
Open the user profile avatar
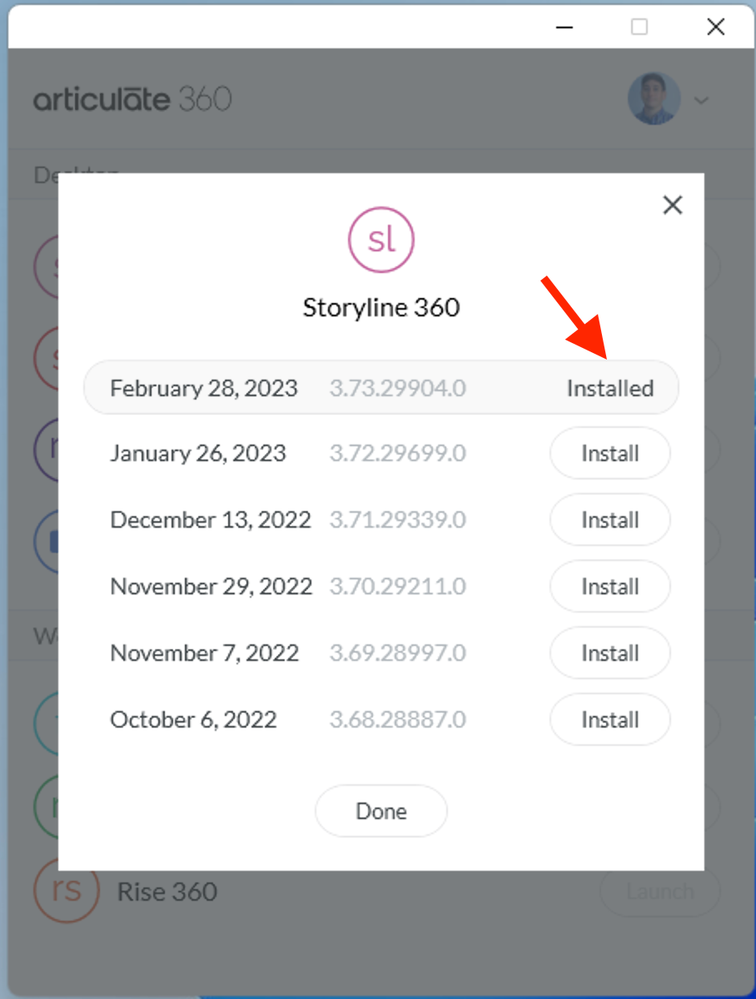coord(654,99)
